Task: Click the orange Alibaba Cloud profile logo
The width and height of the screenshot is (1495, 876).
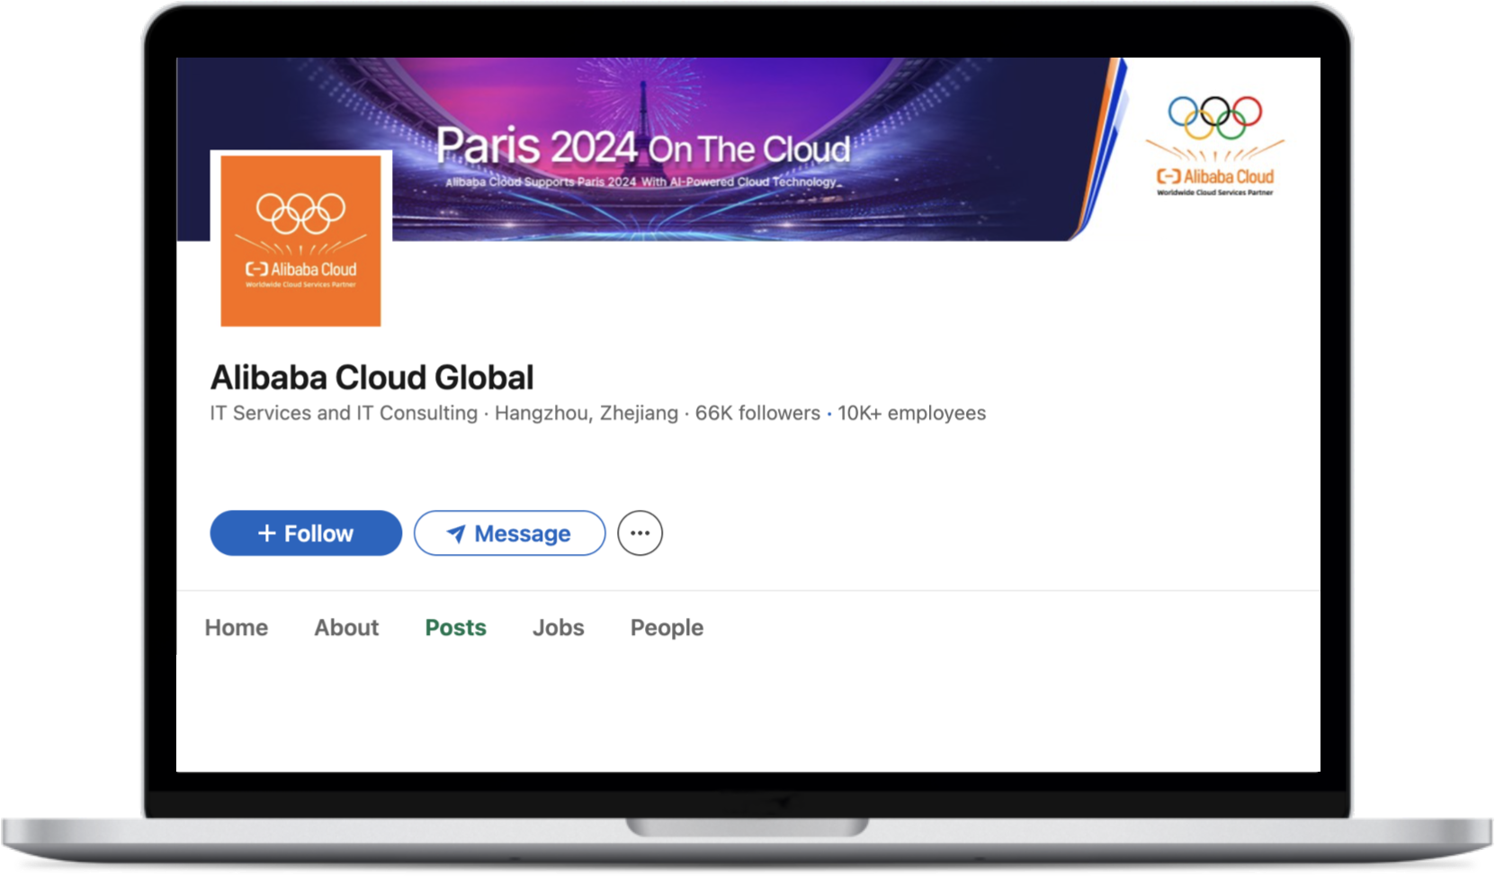Action: (301, 240)
